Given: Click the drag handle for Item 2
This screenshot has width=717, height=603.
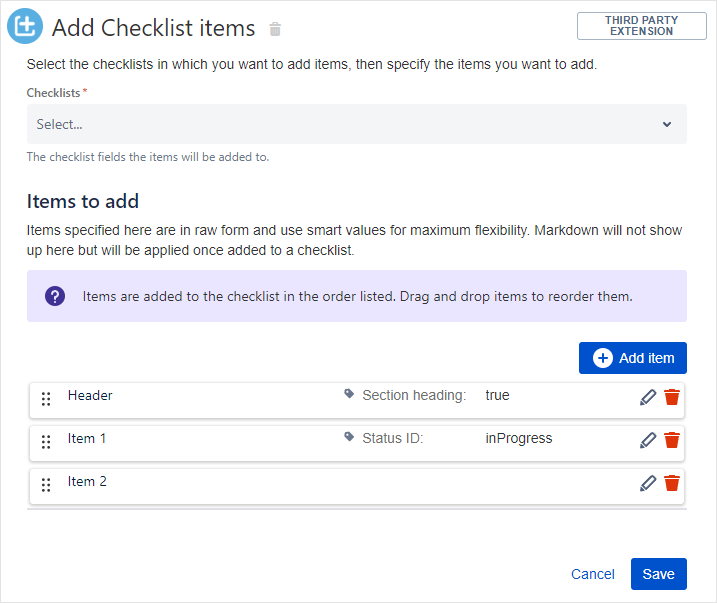Looking at the screenshot, I should point(46,485).
